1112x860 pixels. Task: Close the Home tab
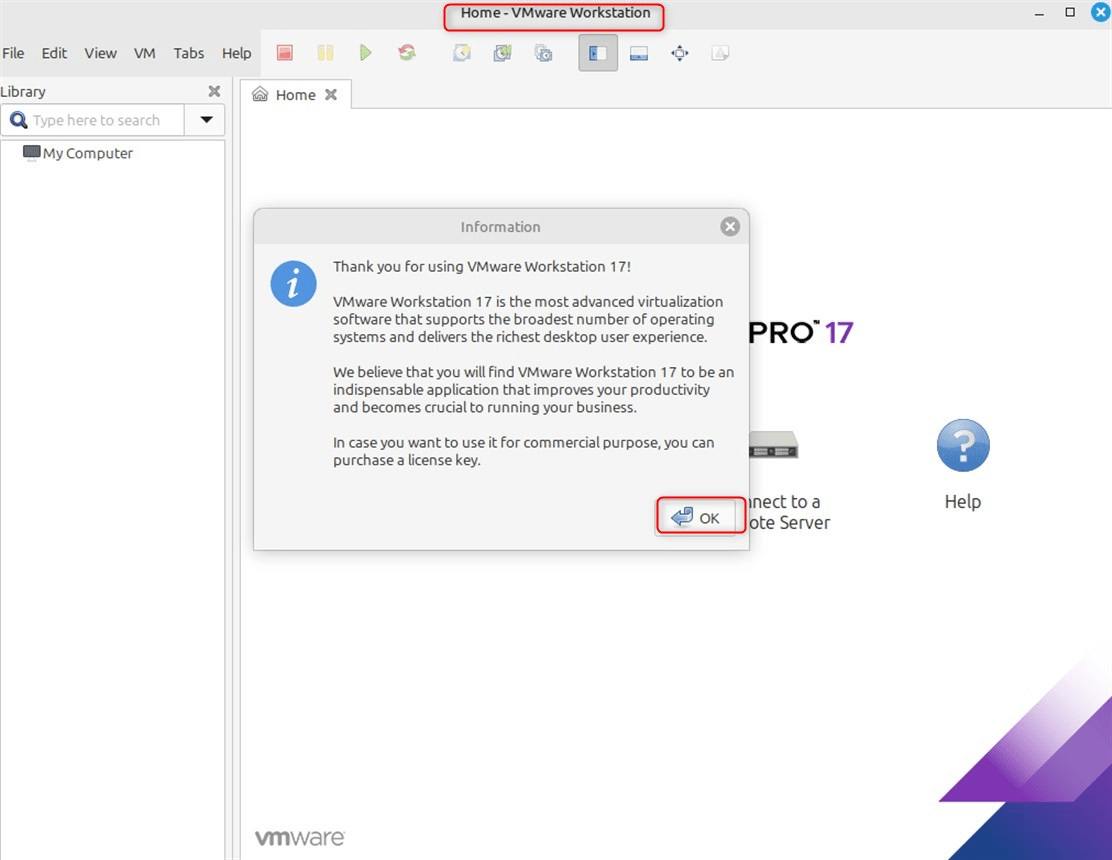(x=331, y=95)
